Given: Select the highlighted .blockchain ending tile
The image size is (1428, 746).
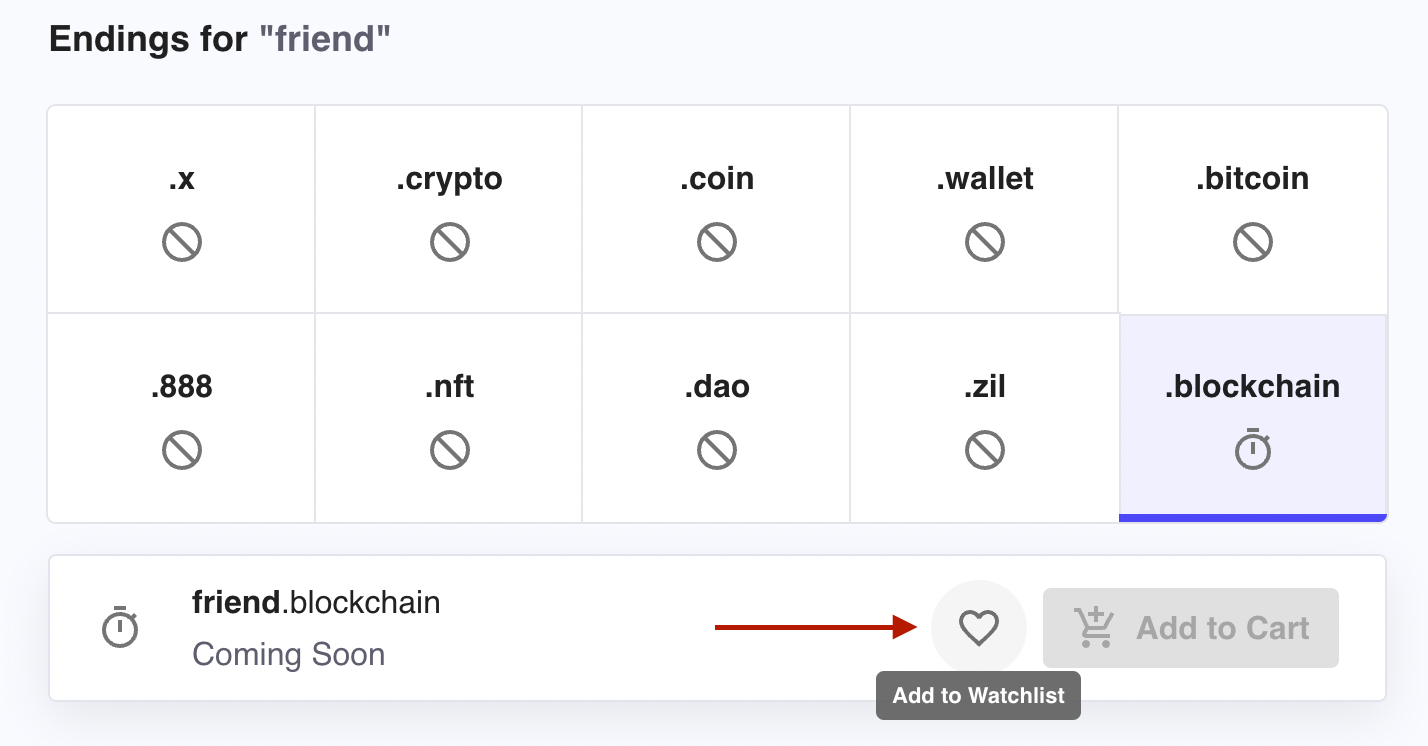Looking at the screenshot, I should (x=1253, y=416).
